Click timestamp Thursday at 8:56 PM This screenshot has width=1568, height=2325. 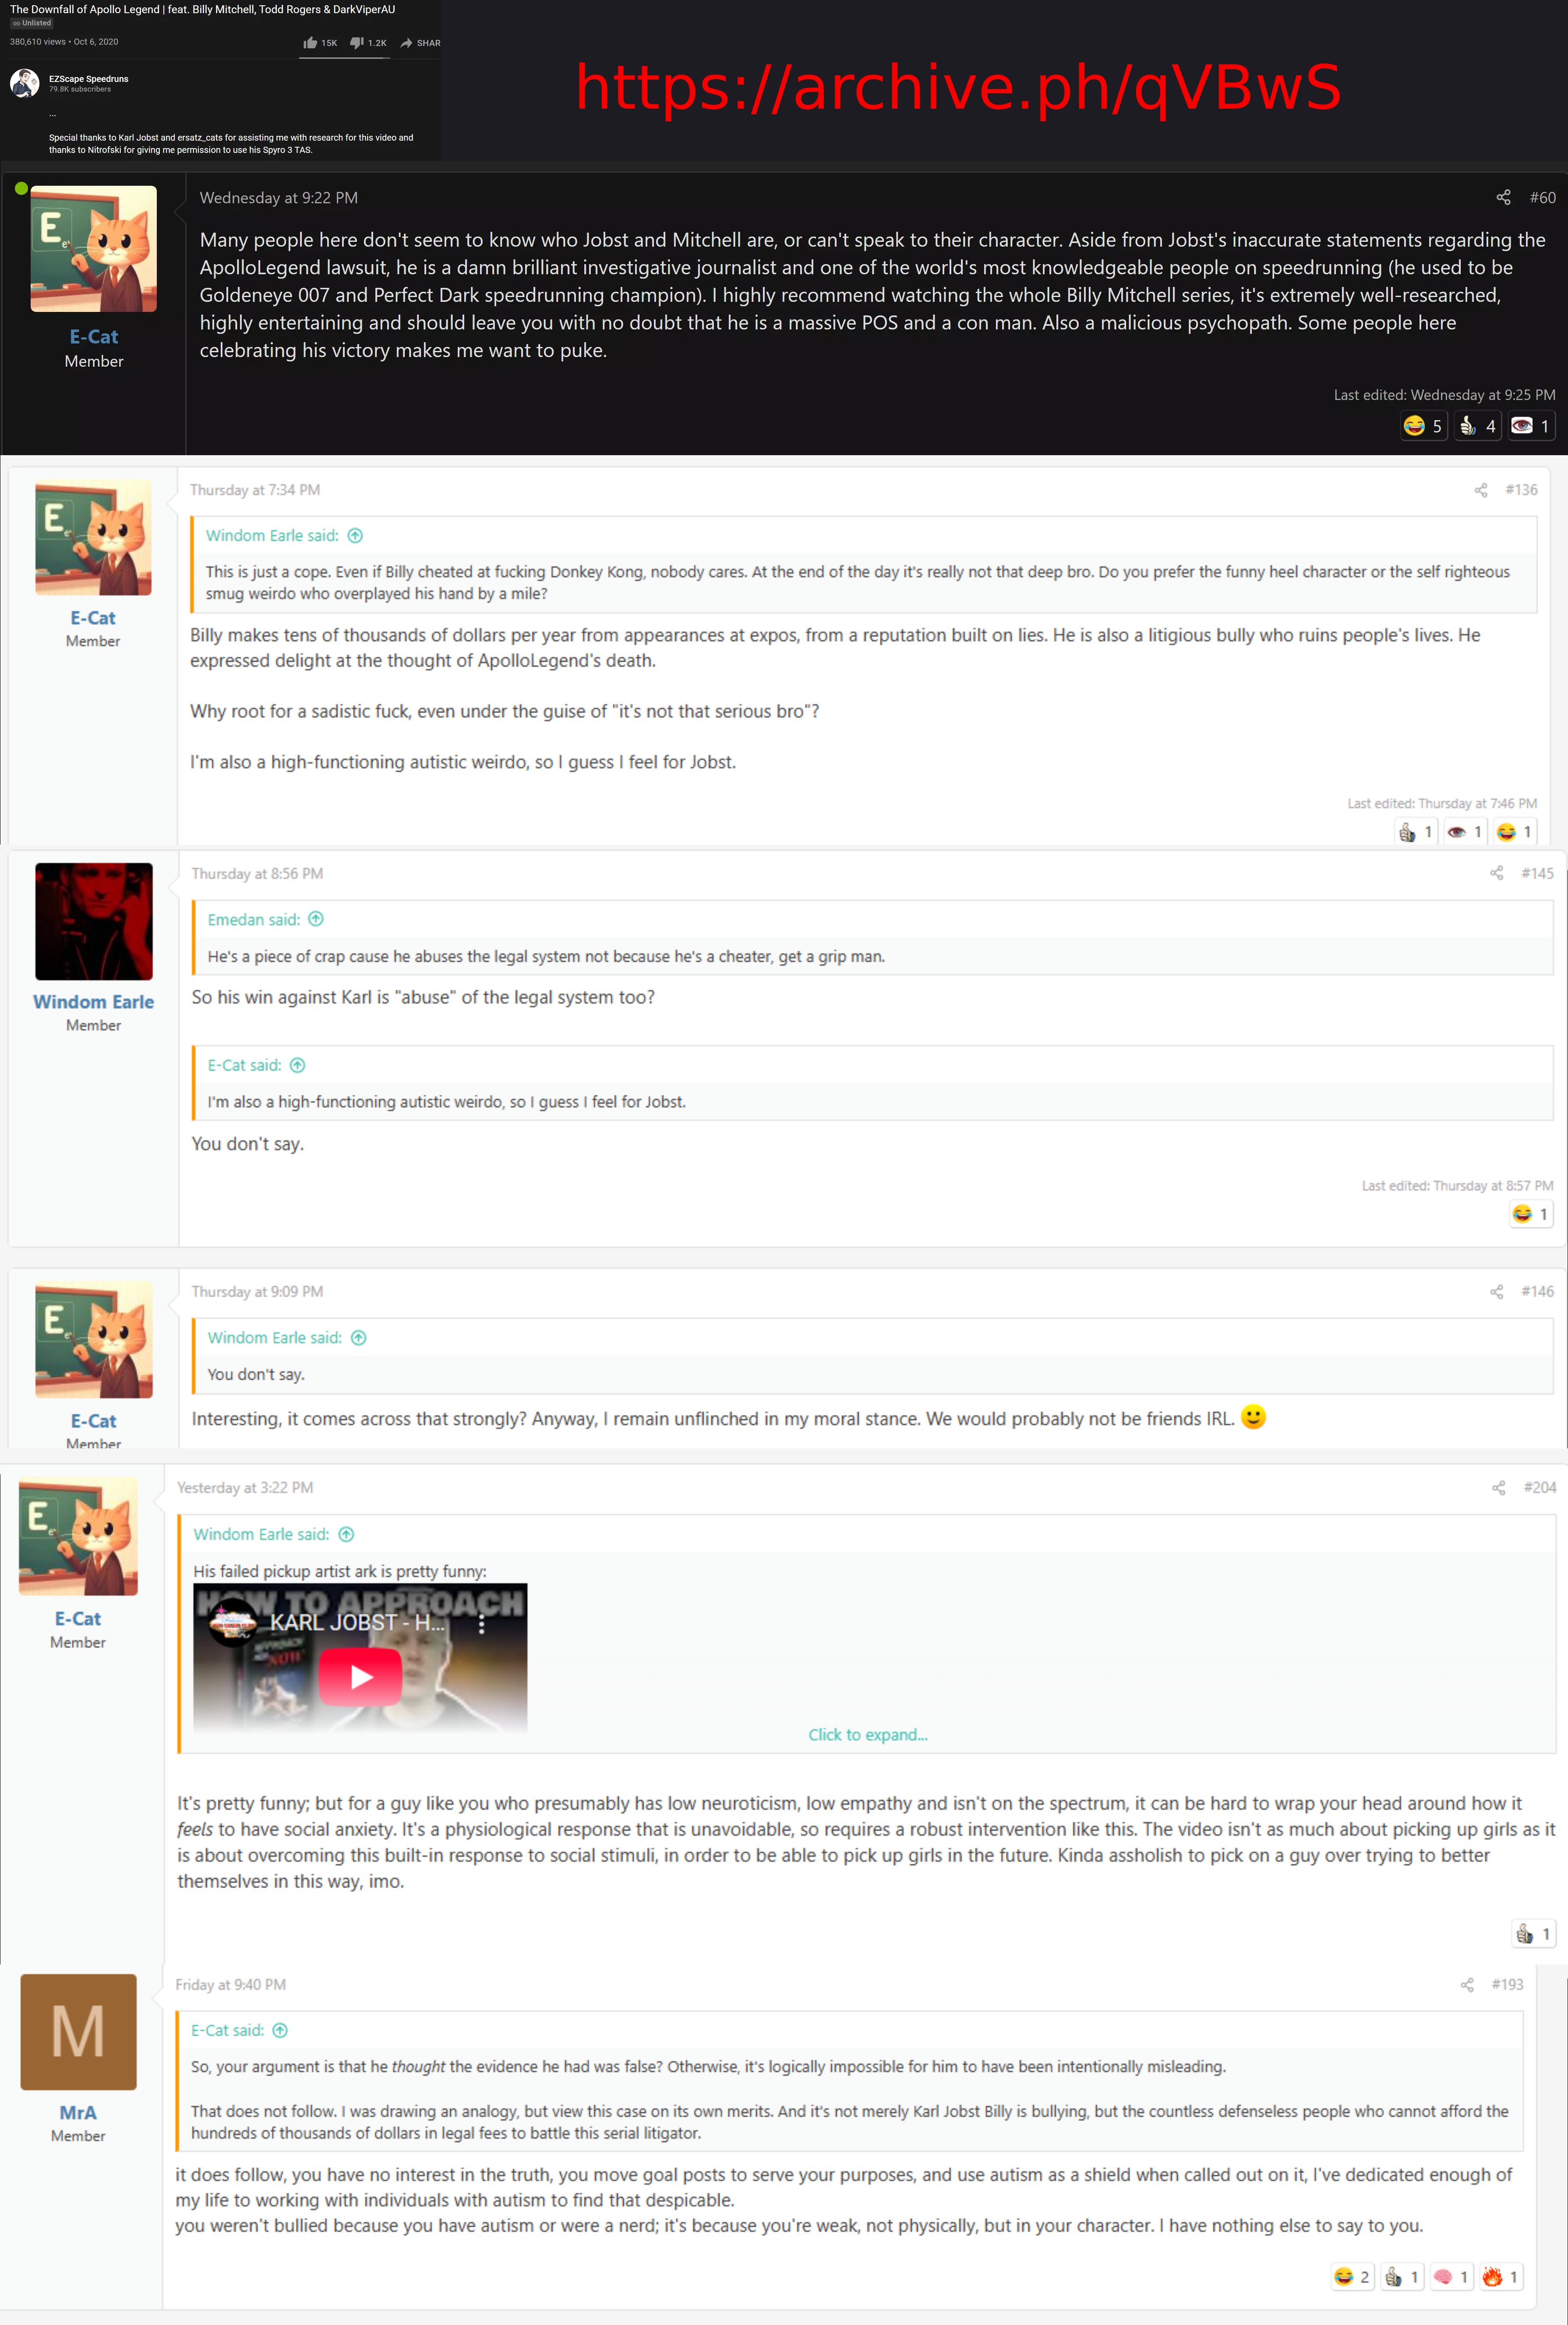[257, 873]
